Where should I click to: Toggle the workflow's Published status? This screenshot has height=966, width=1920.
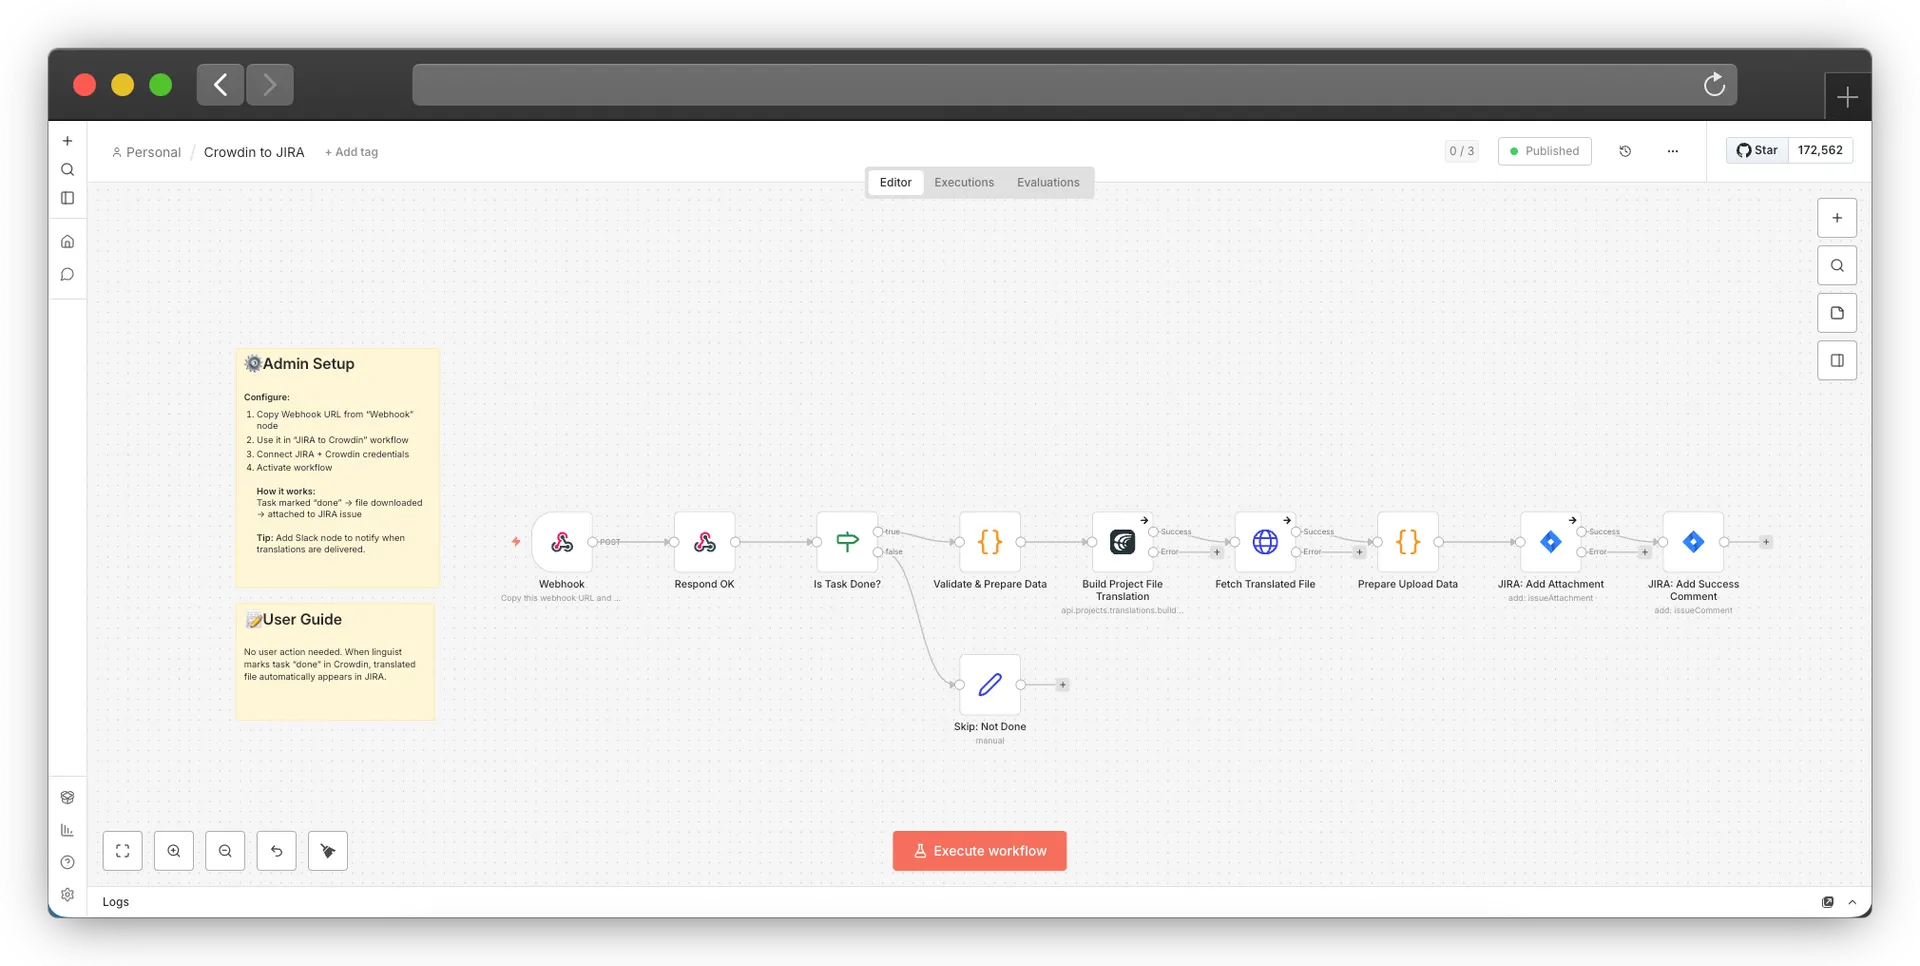(x=1544, y=151)
